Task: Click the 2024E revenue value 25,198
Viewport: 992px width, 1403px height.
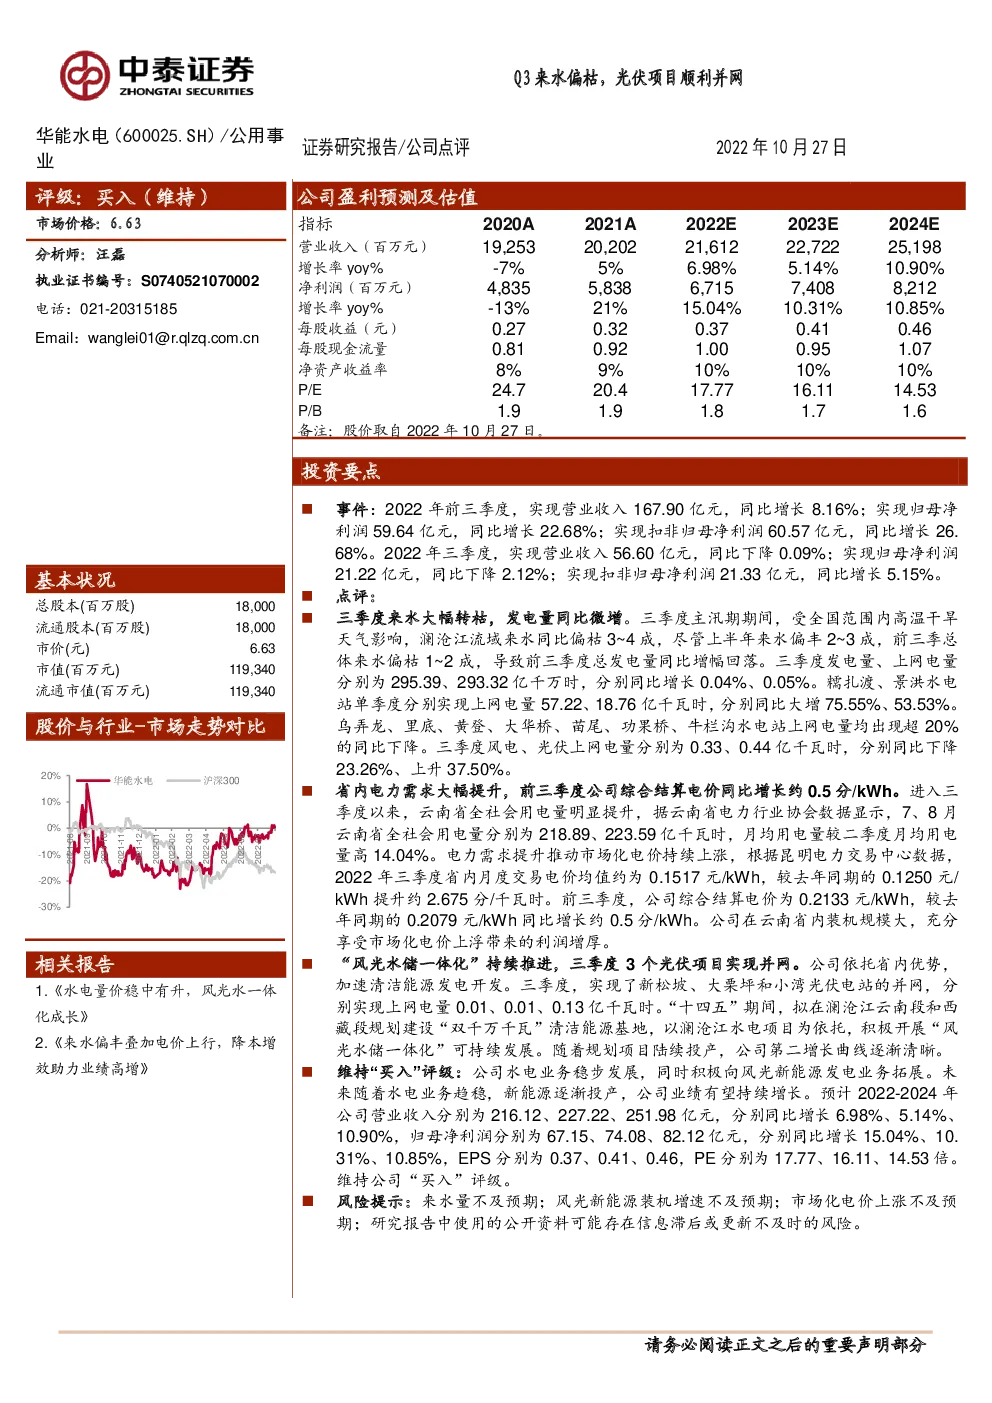Action: coord(914,247)
